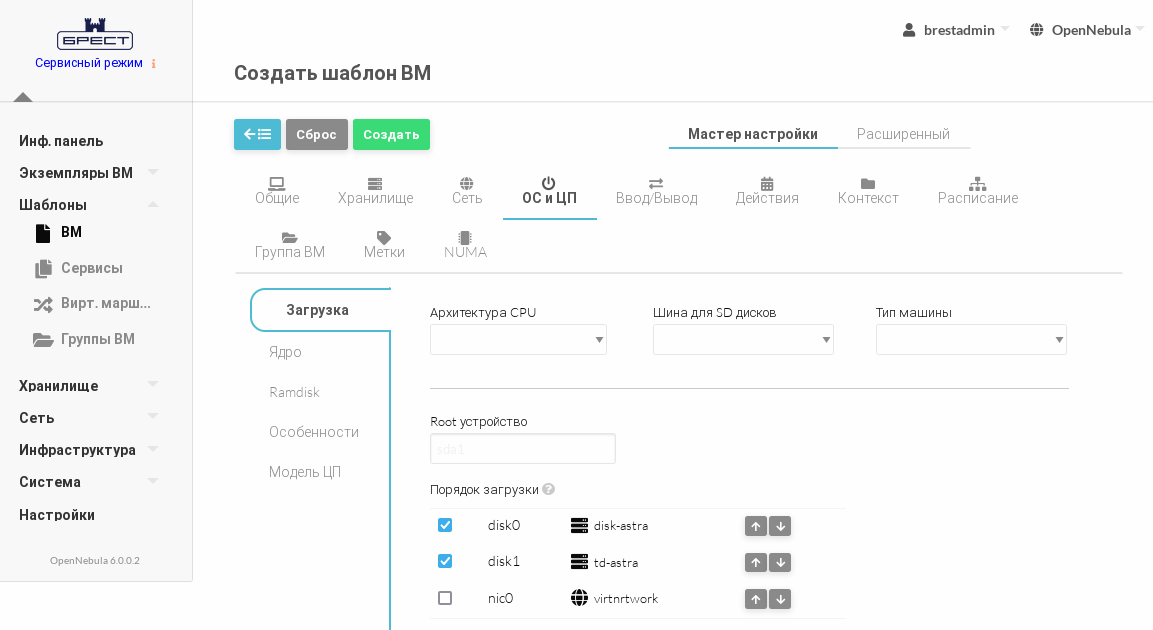
Task: Click the boot order help icon
Action: tap(548, 490)
